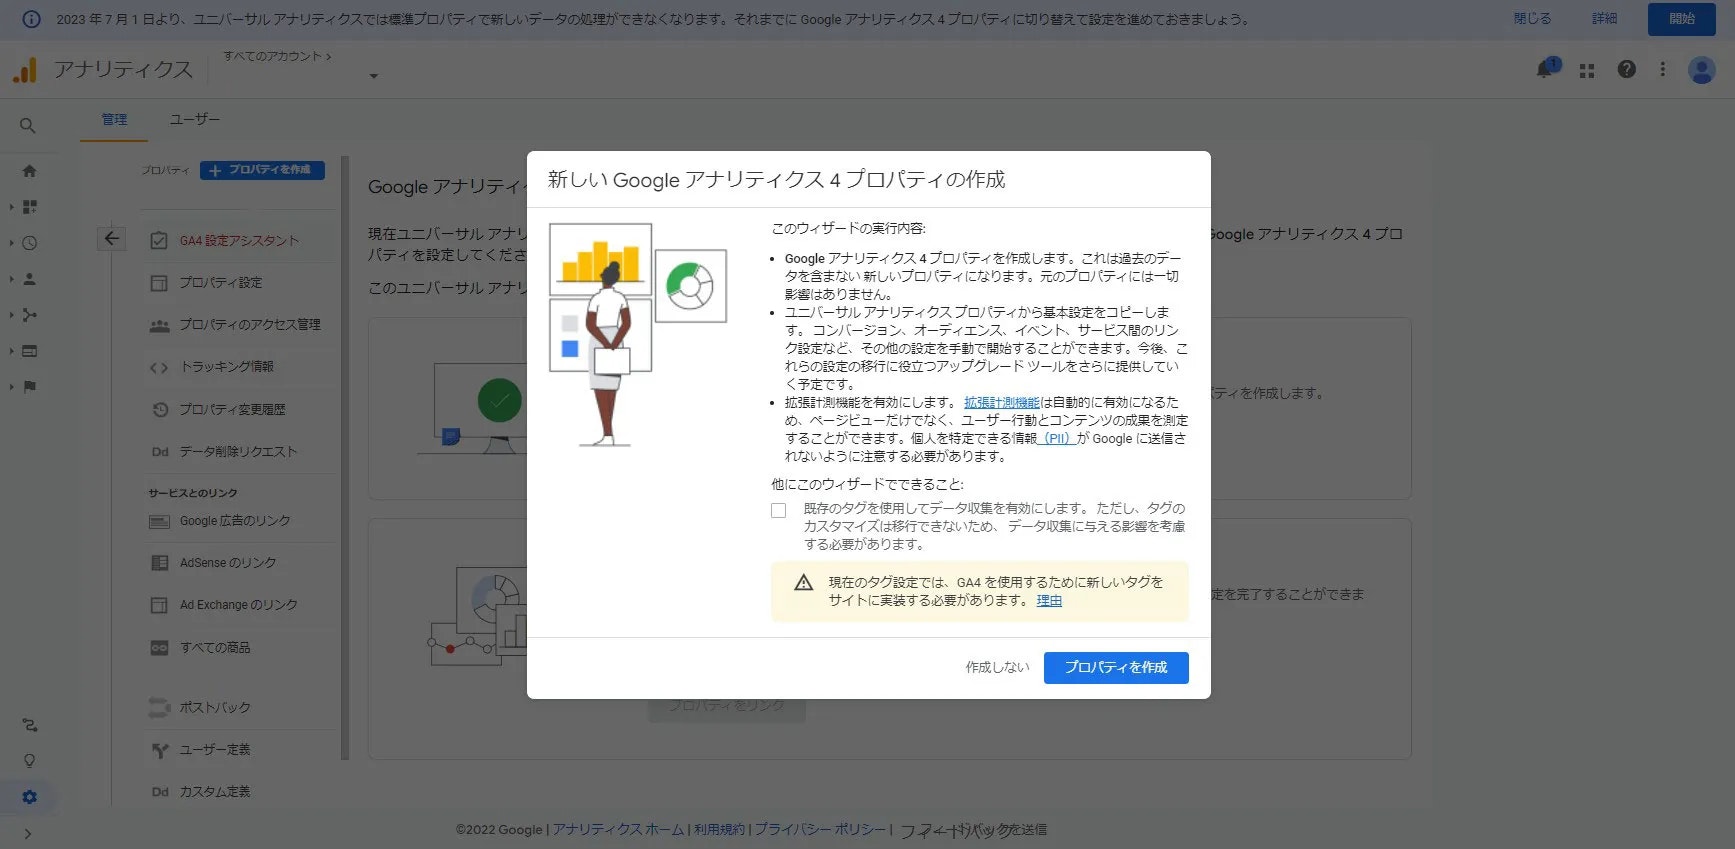This screenshot has height=849, width=1735.
Task: Open the search icon in left sidebar
Action: pos(28,125)
